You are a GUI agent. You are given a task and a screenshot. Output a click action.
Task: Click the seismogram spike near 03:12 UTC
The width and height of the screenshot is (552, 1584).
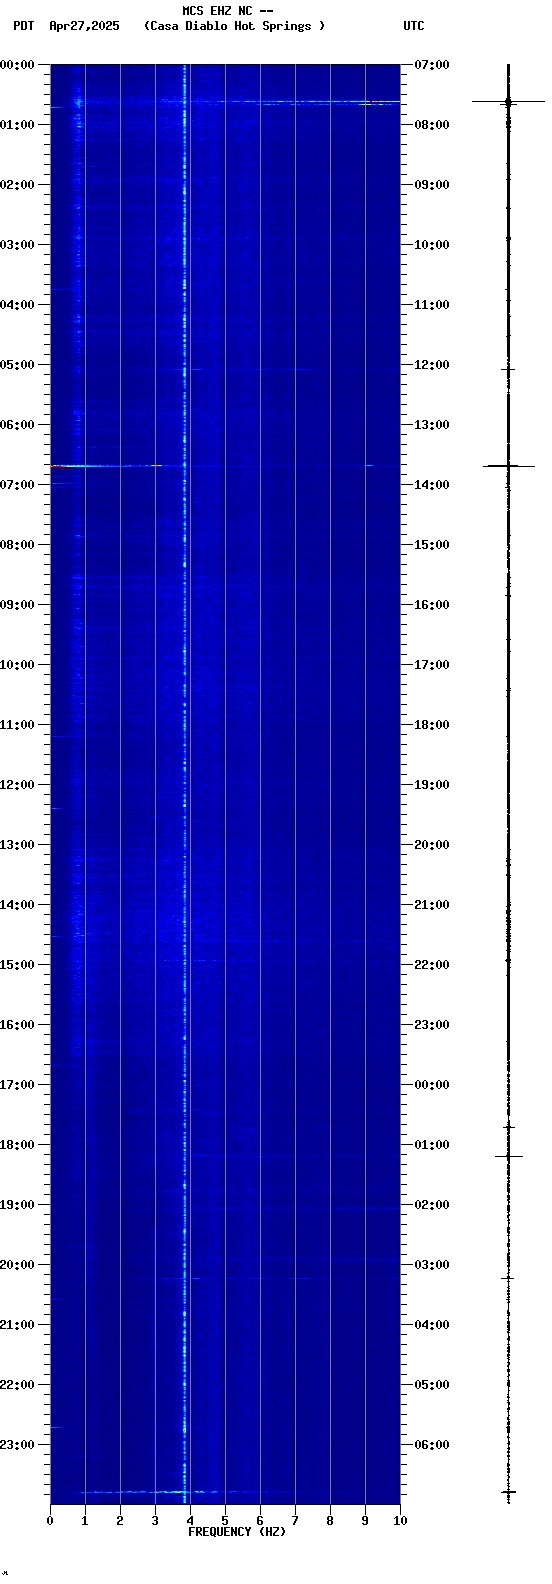tap(508, 1278)
